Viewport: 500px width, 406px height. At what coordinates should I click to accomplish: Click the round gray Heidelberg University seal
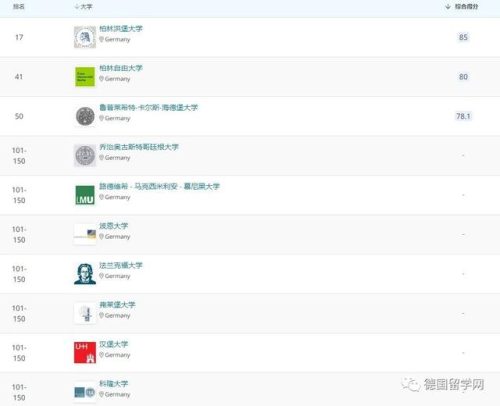click(85, 116)
